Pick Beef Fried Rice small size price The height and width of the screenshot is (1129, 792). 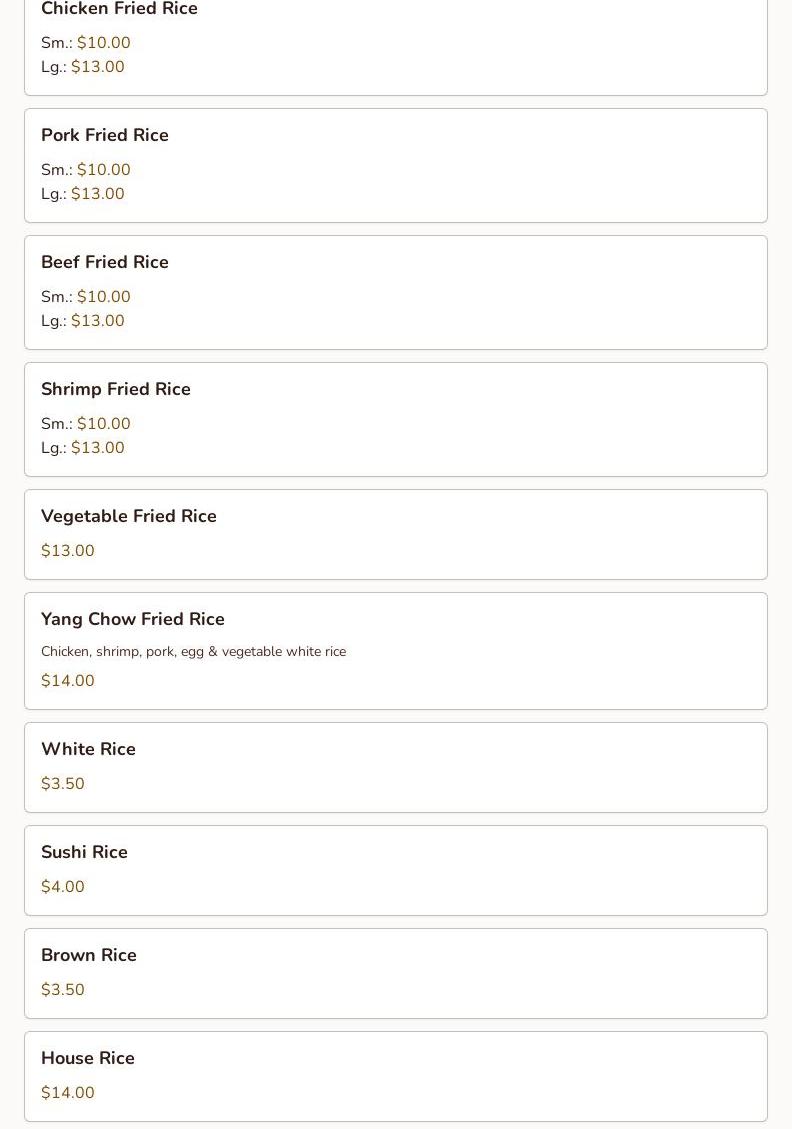coord(103,297)
